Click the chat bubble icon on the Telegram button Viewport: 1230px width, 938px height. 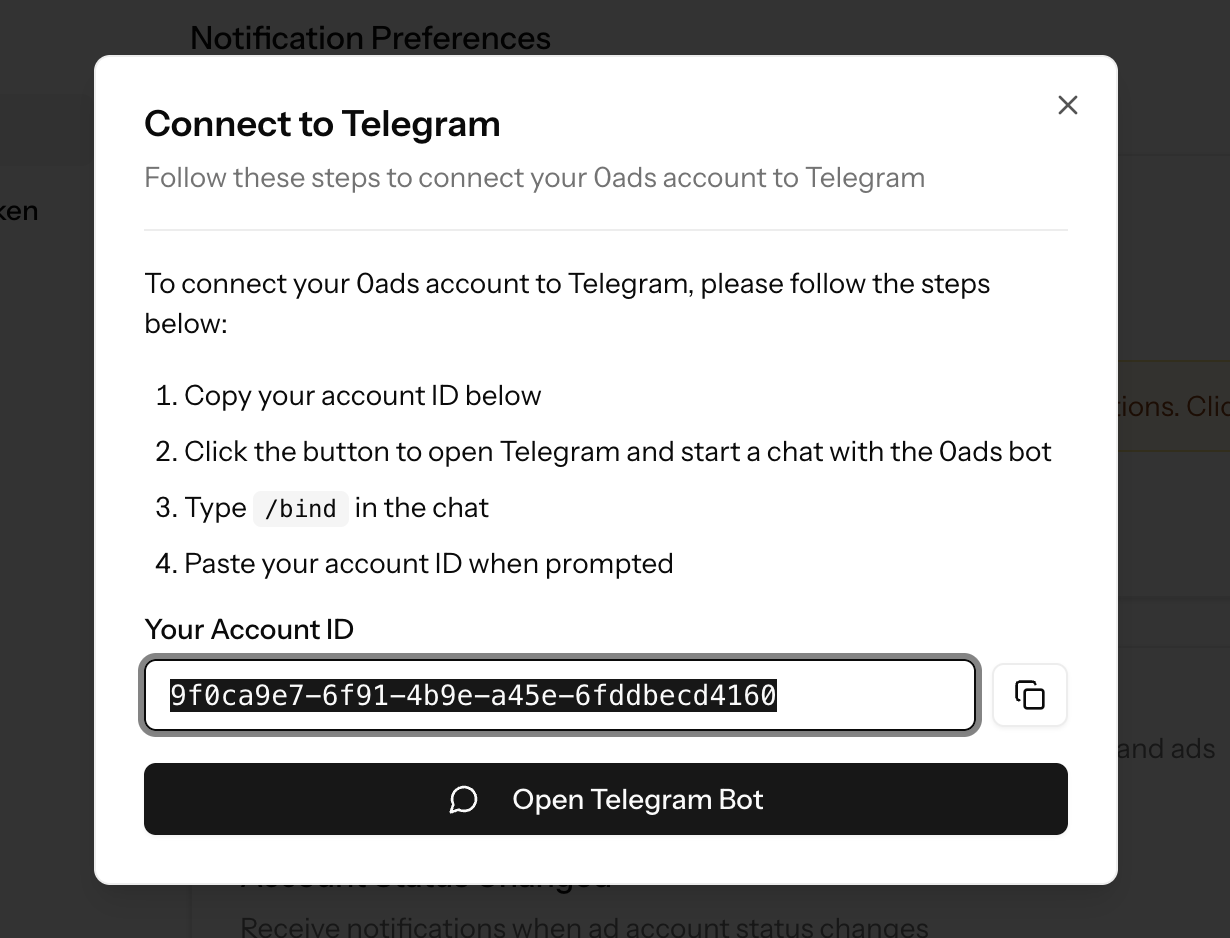463,799
